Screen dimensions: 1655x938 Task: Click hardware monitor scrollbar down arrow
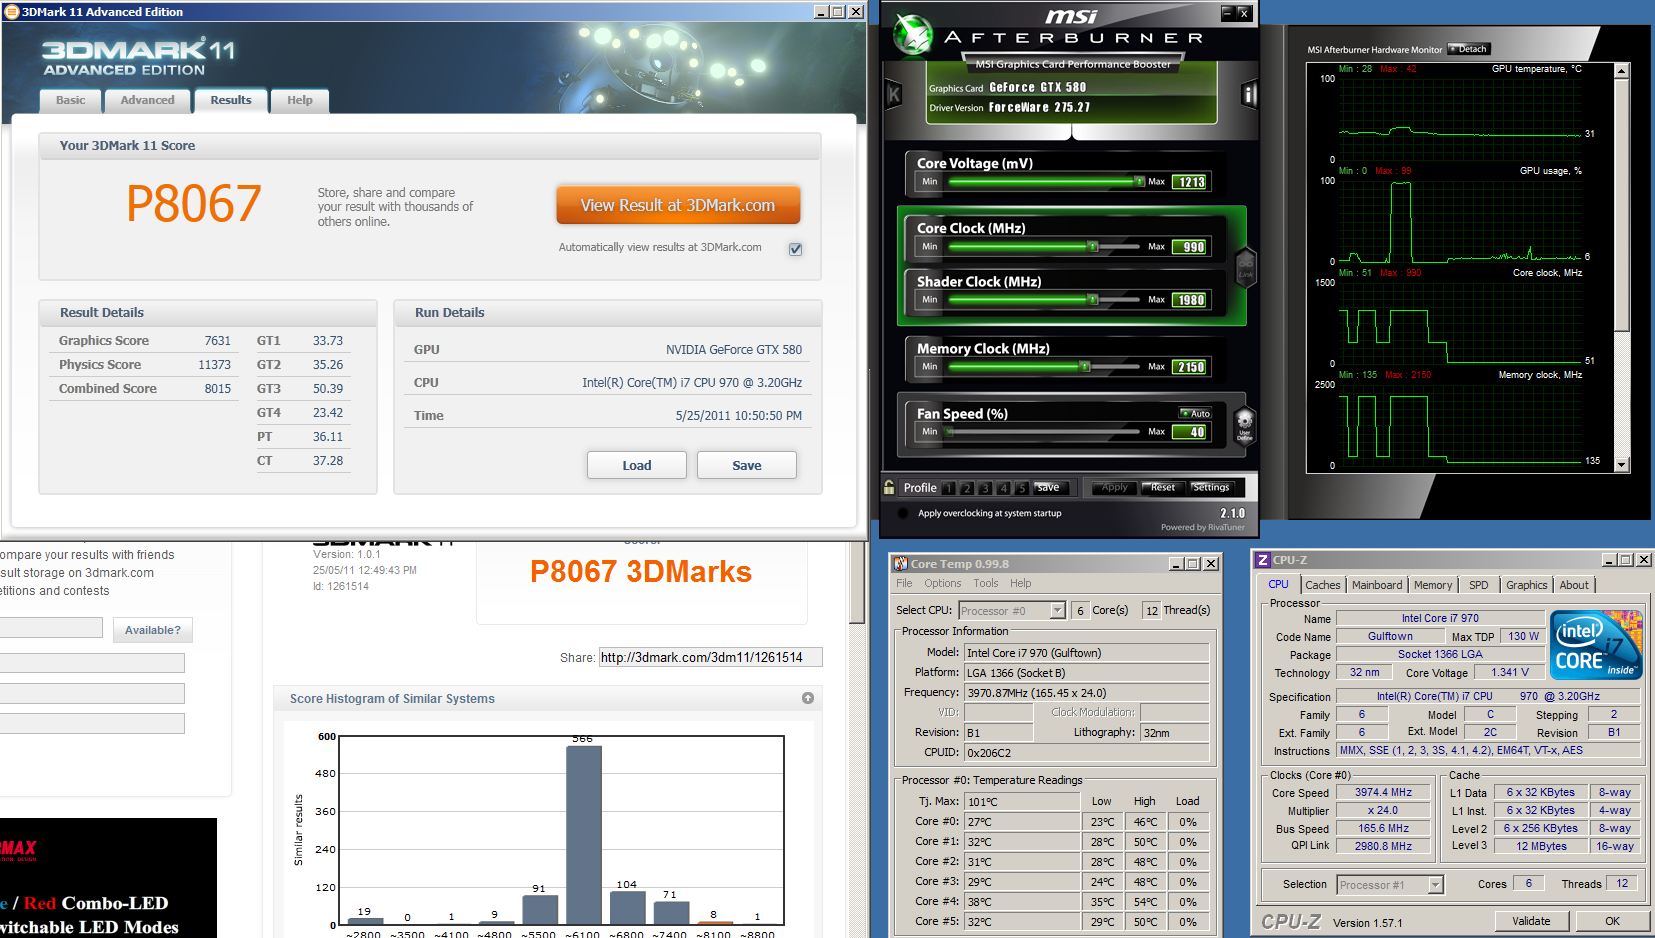coord(1622,465)
